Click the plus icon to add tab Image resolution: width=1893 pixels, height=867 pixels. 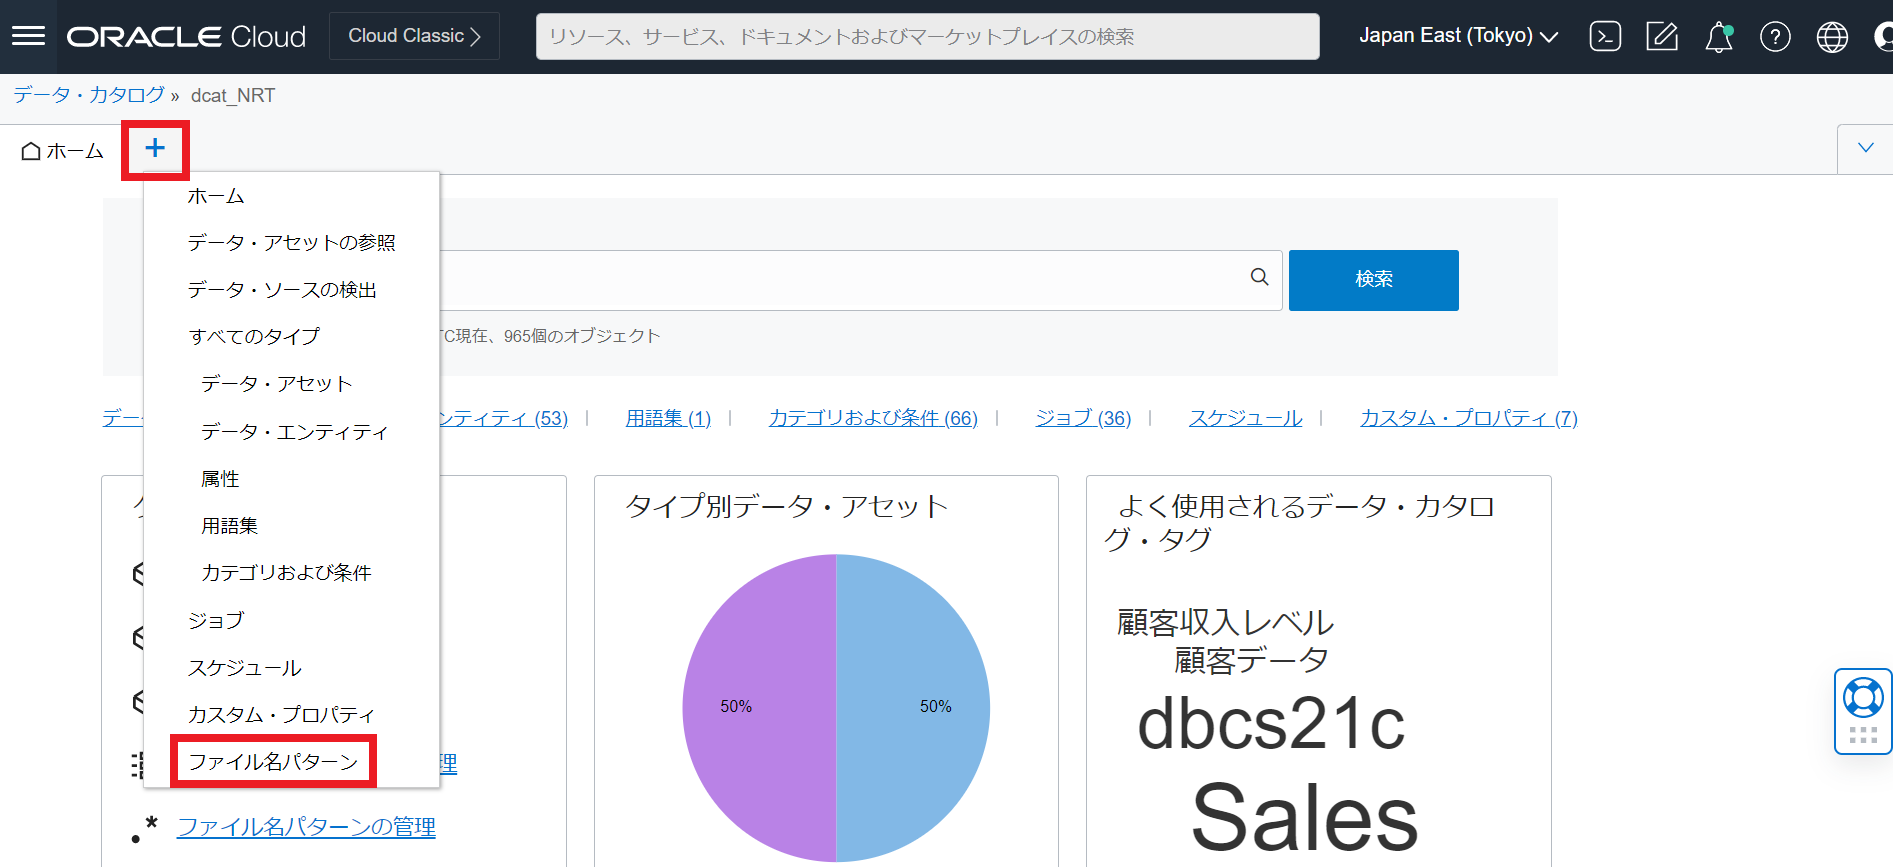155,149
